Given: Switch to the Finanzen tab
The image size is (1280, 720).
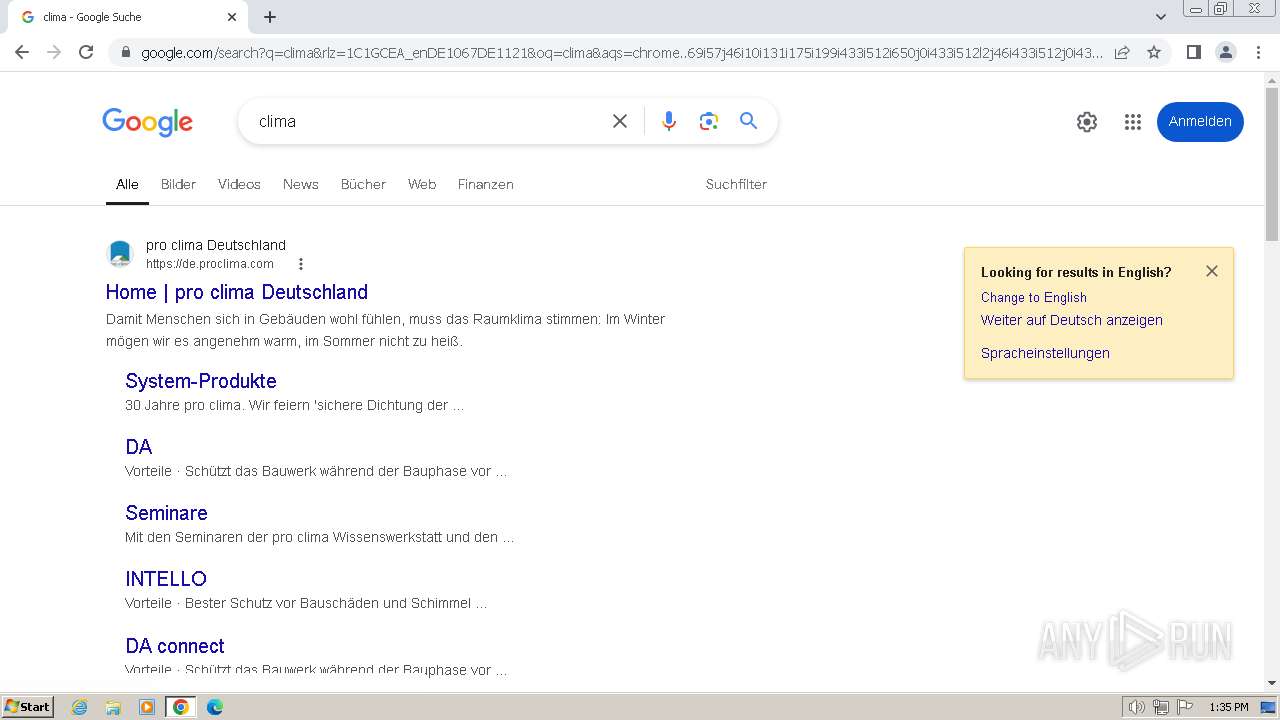Looking at the screenshot, I should pyautogui.click(x=485, y=184).
